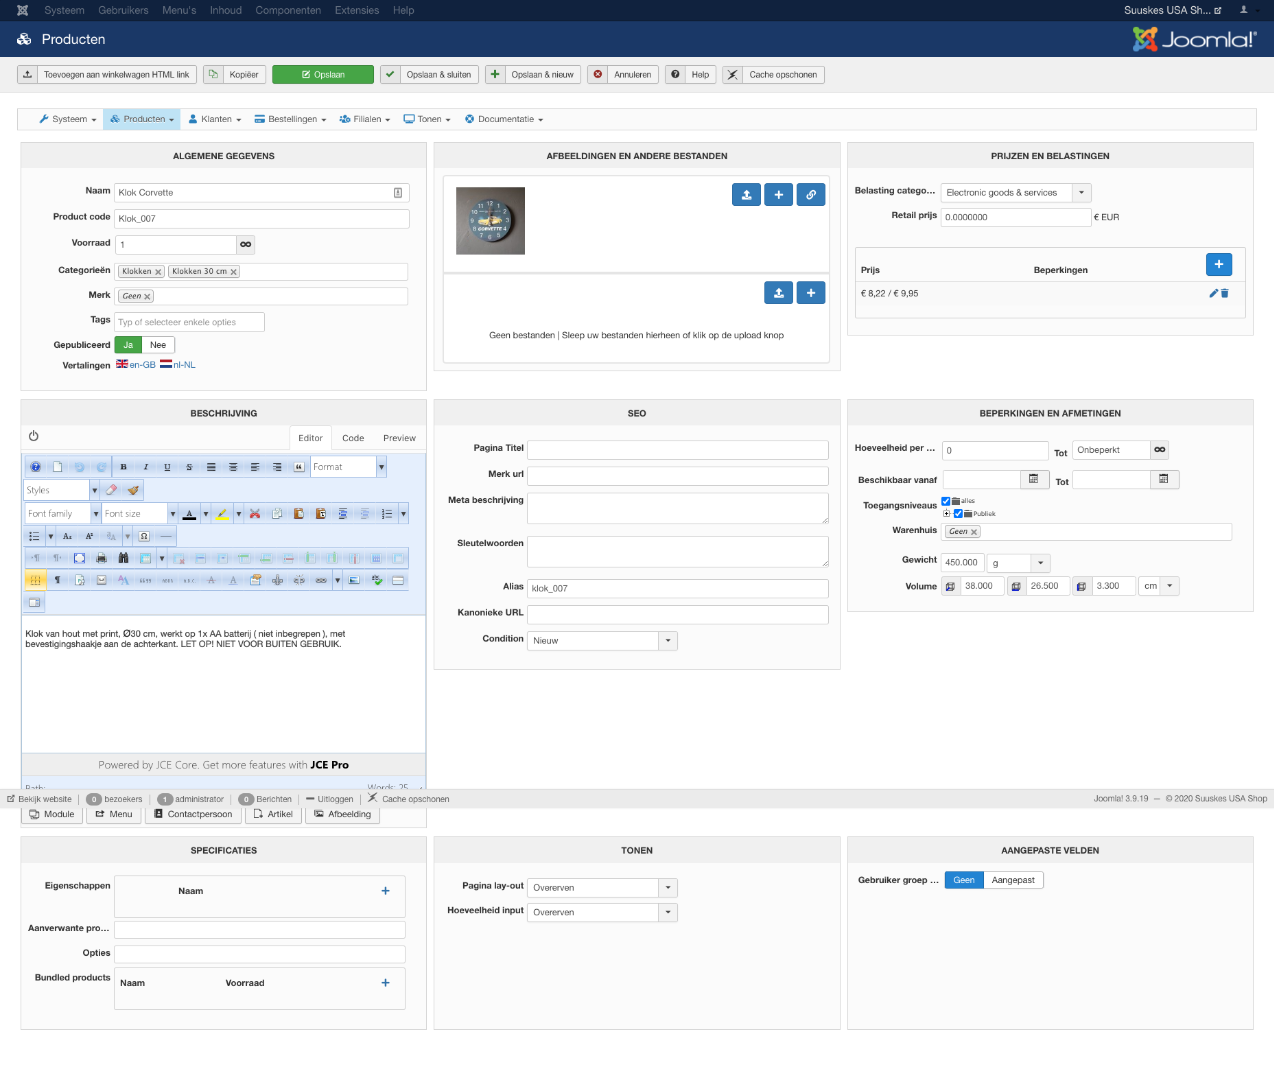Open calendar for Beschikbaar vanaf date
Screen dimensions: 1274x1080
pos(1034,479)
